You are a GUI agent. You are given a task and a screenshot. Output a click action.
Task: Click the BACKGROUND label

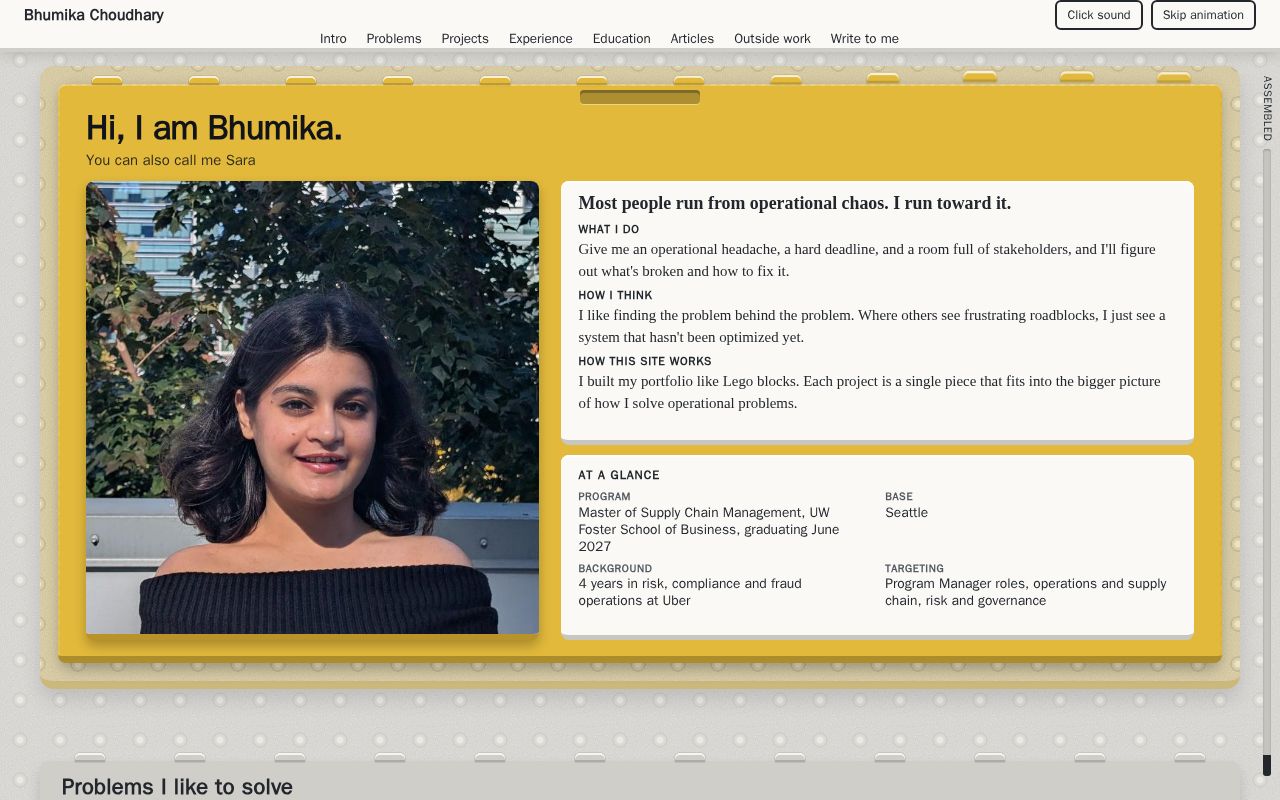click(615, 568)
